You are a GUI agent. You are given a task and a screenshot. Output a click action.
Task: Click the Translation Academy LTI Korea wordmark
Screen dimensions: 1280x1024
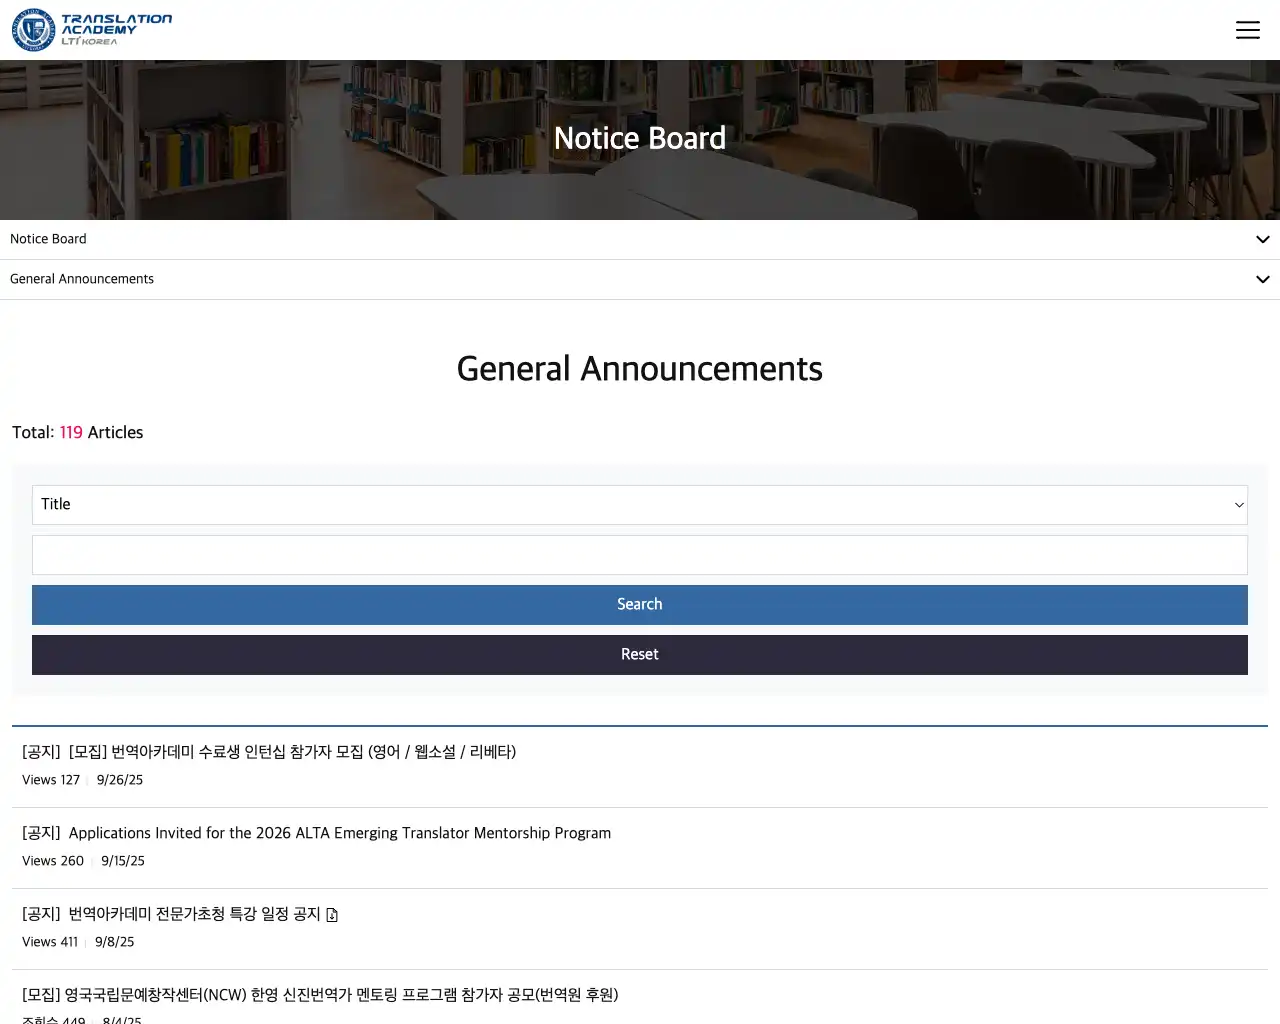(116, 30)
